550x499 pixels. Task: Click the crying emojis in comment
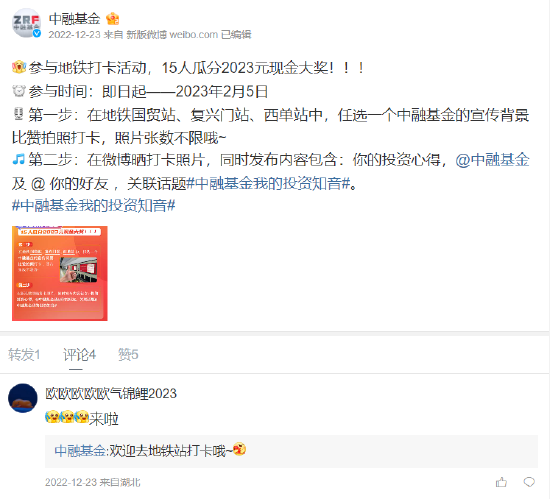pos(67,417)
